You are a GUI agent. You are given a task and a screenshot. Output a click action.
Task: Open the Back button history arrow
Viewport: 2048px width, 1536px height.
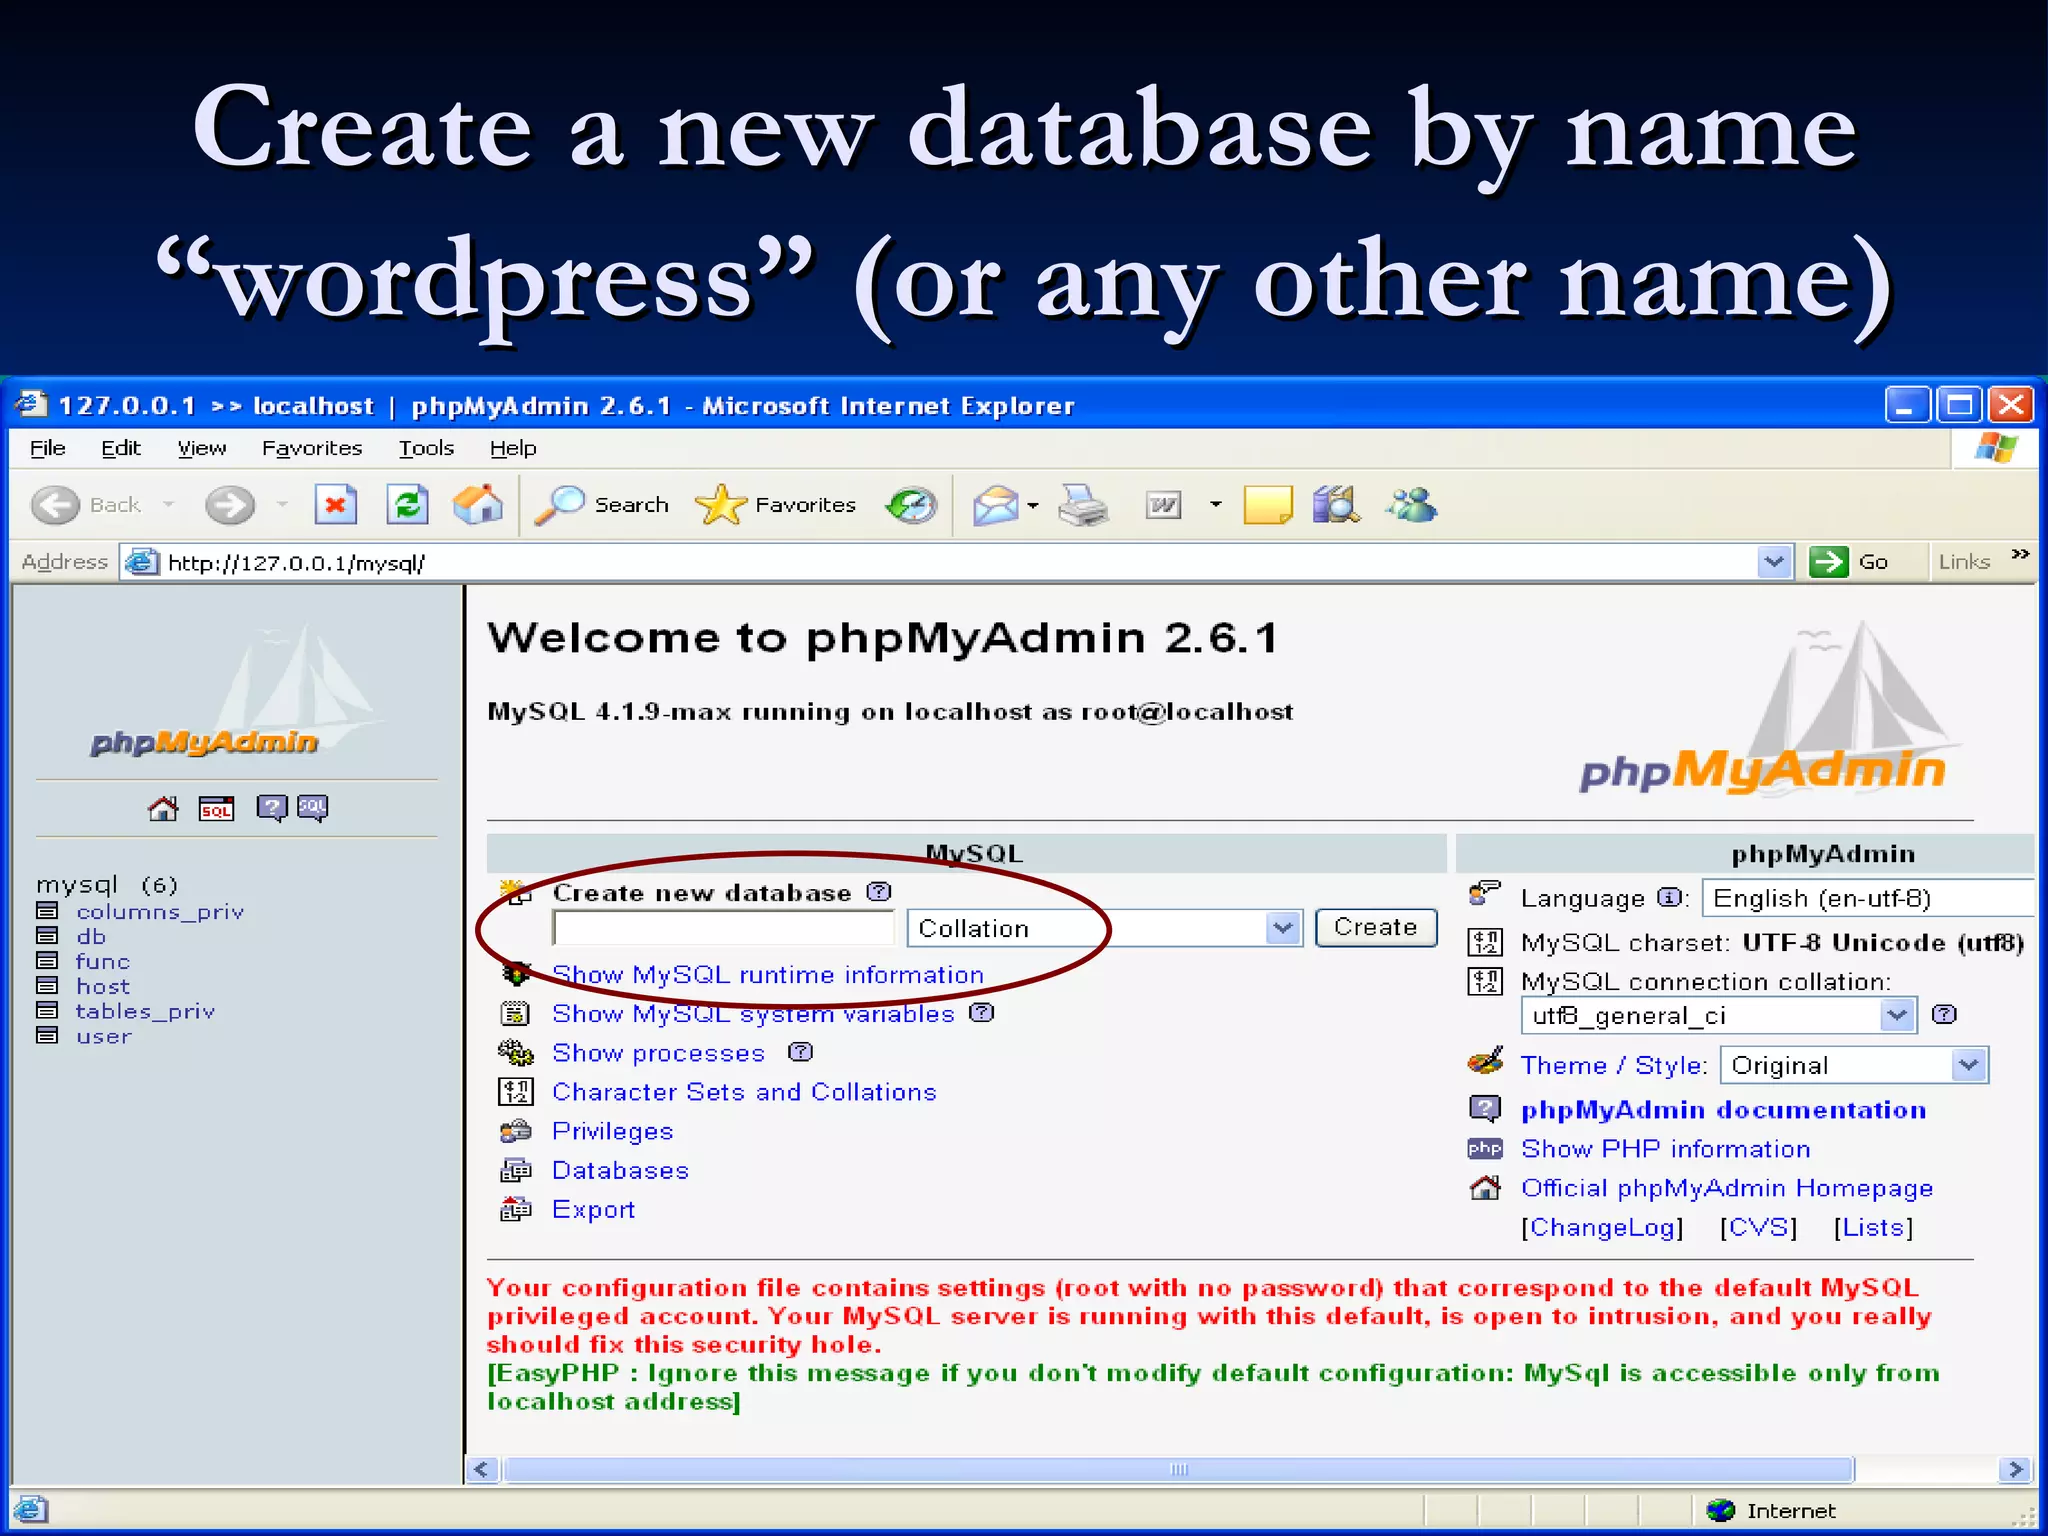point(168,504)
